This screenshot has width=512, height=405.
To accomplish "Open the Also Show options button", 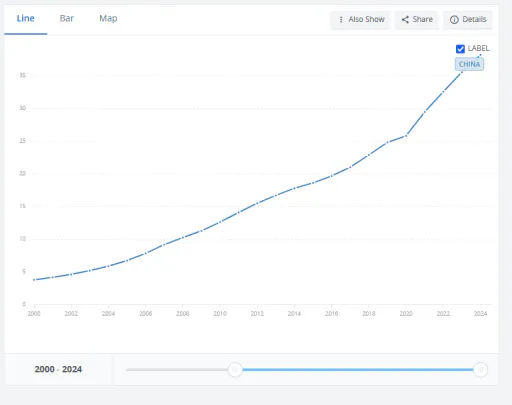I will tap(360, 20).
